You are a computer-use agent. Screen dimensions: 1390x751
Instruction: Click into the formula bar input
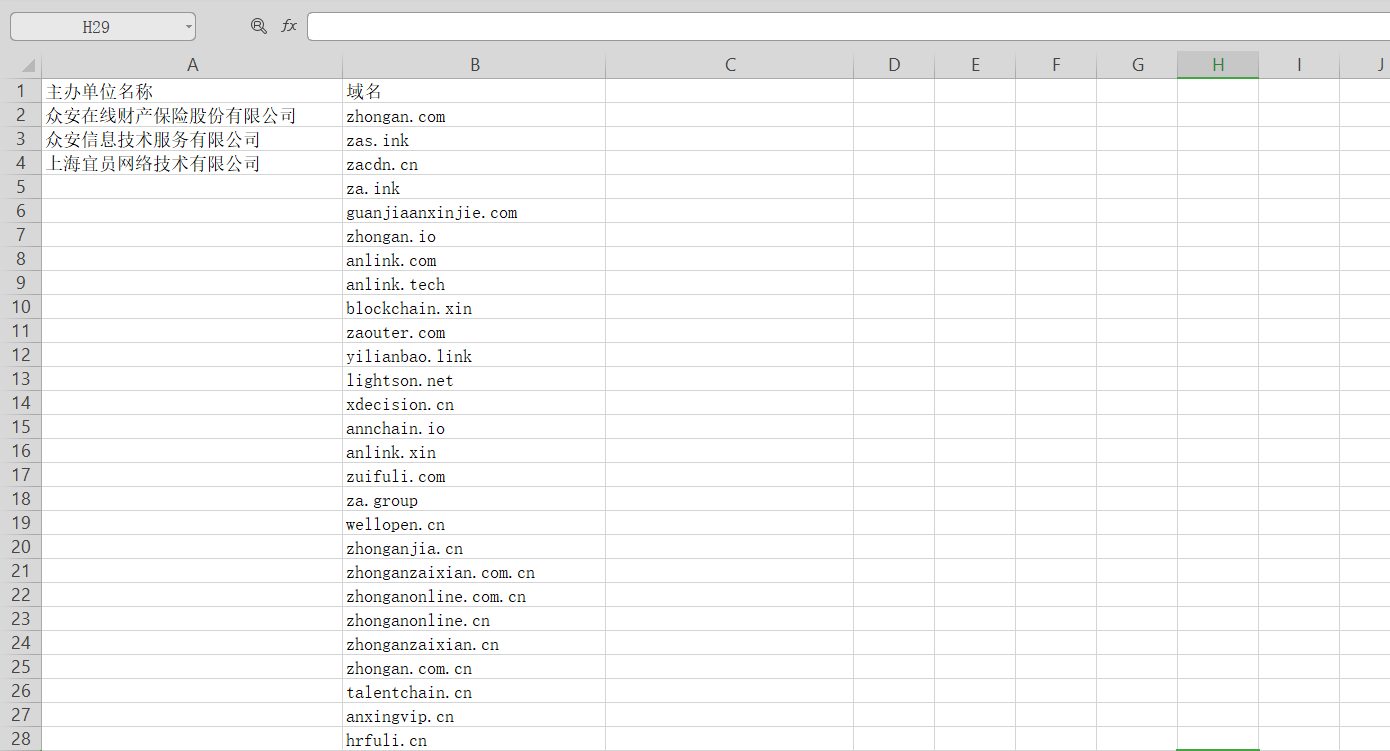[x=848, y=27]
